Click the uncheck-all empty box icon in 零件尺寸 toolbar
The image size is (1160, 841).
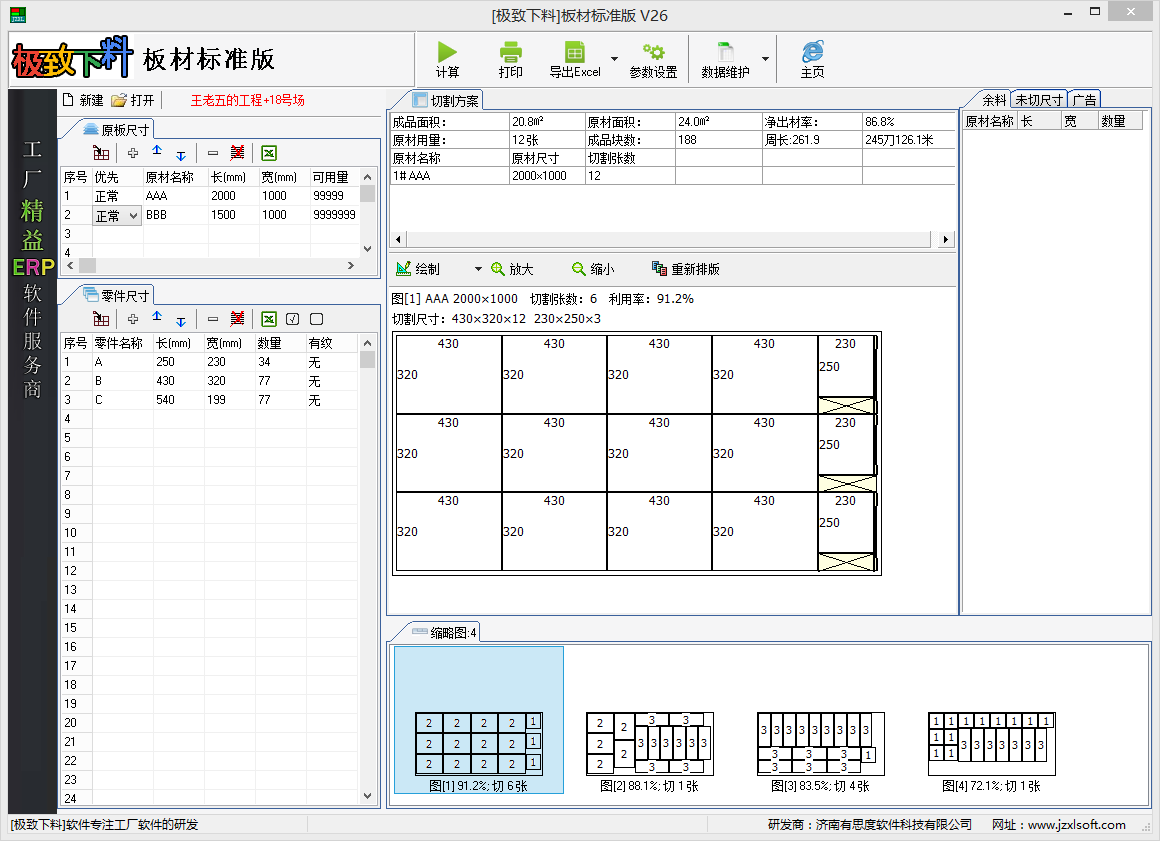click(x=316, y=319)
